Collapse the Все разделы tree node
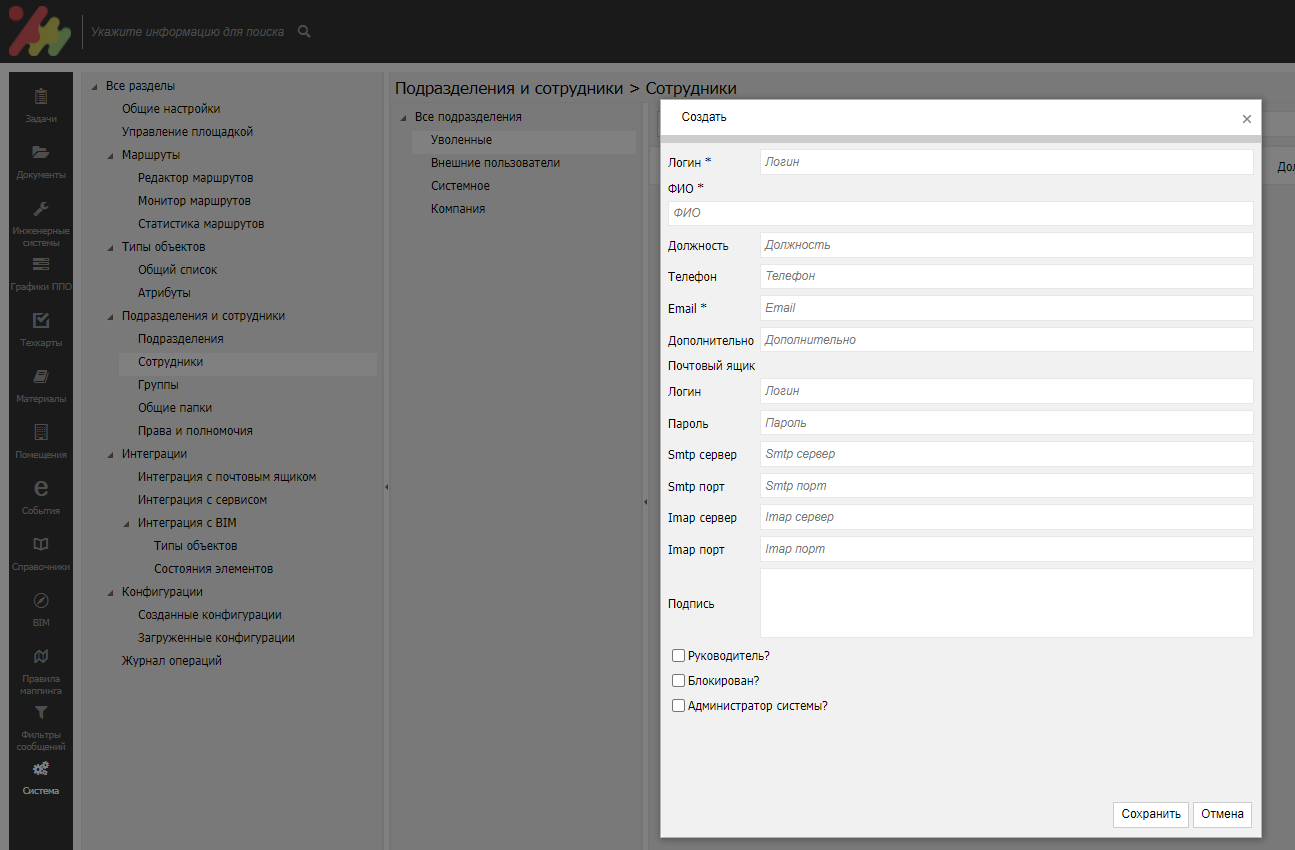Image resolution: width=1295 pixels, height=850 pixels. pos(94,87)
